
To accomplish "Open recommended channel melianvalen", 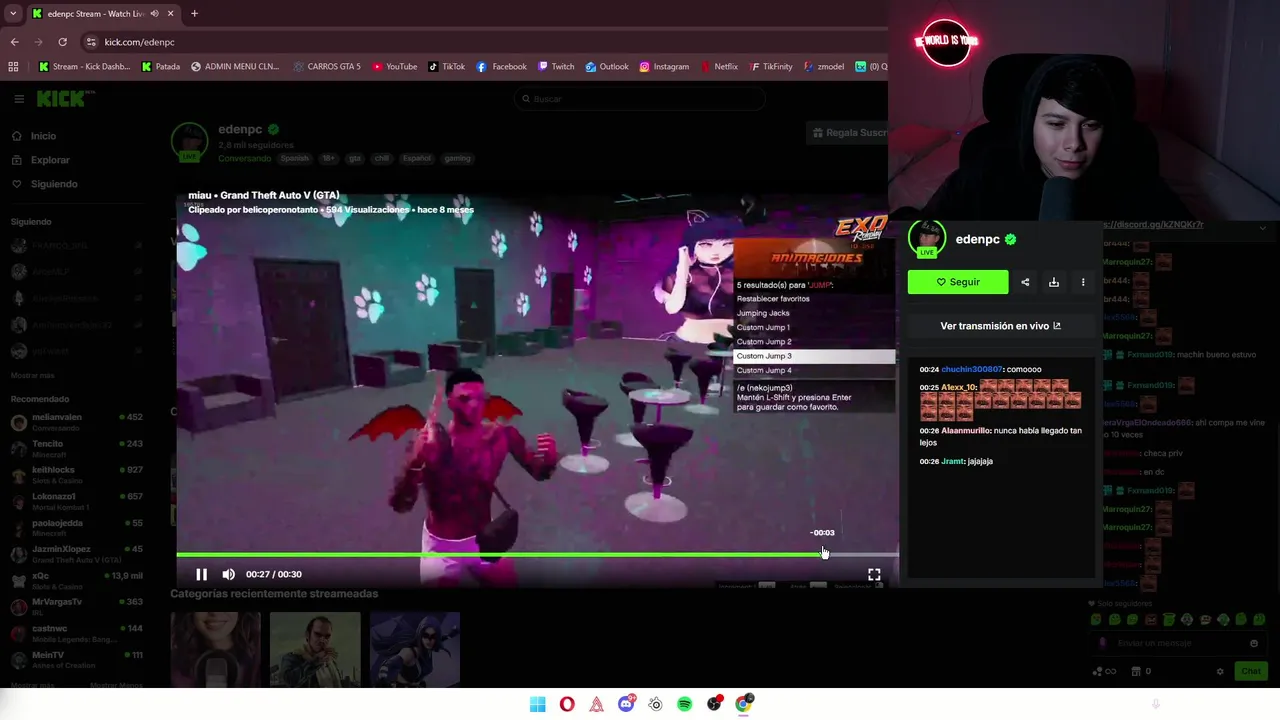I will click(x=76, y=421).
